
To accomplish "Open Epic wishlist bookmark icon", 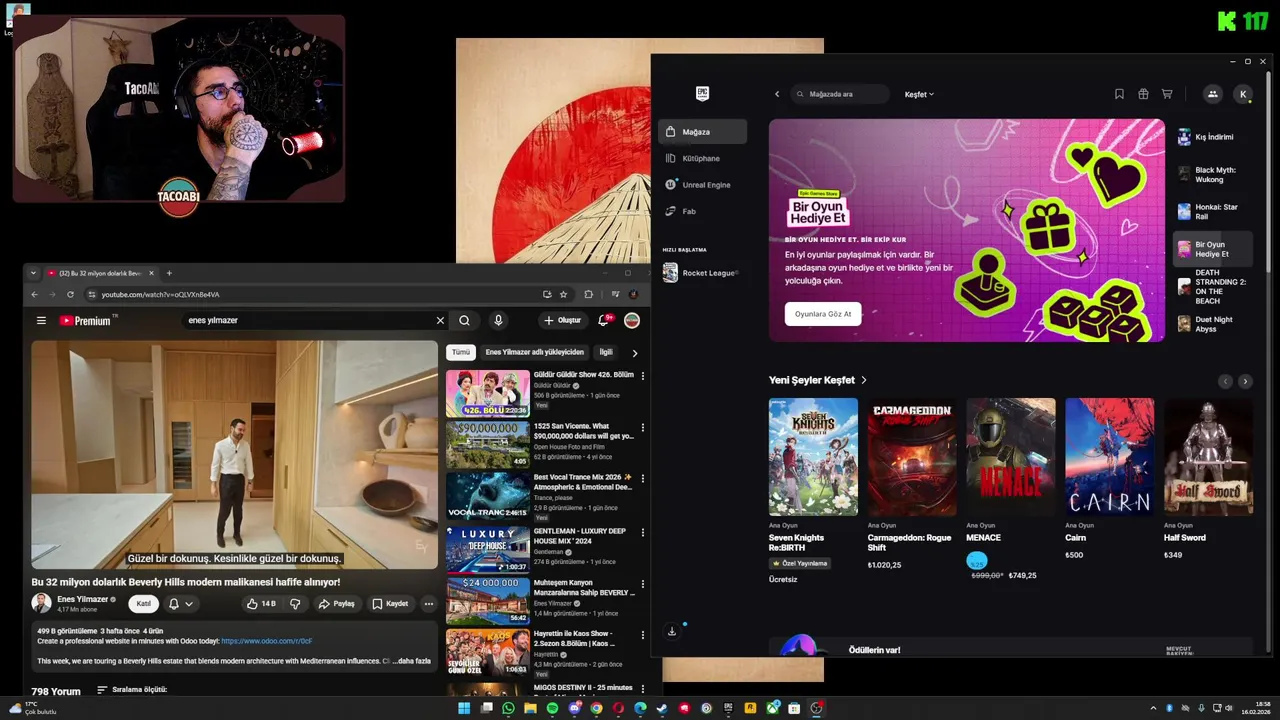I will (x=1119, y=94).
